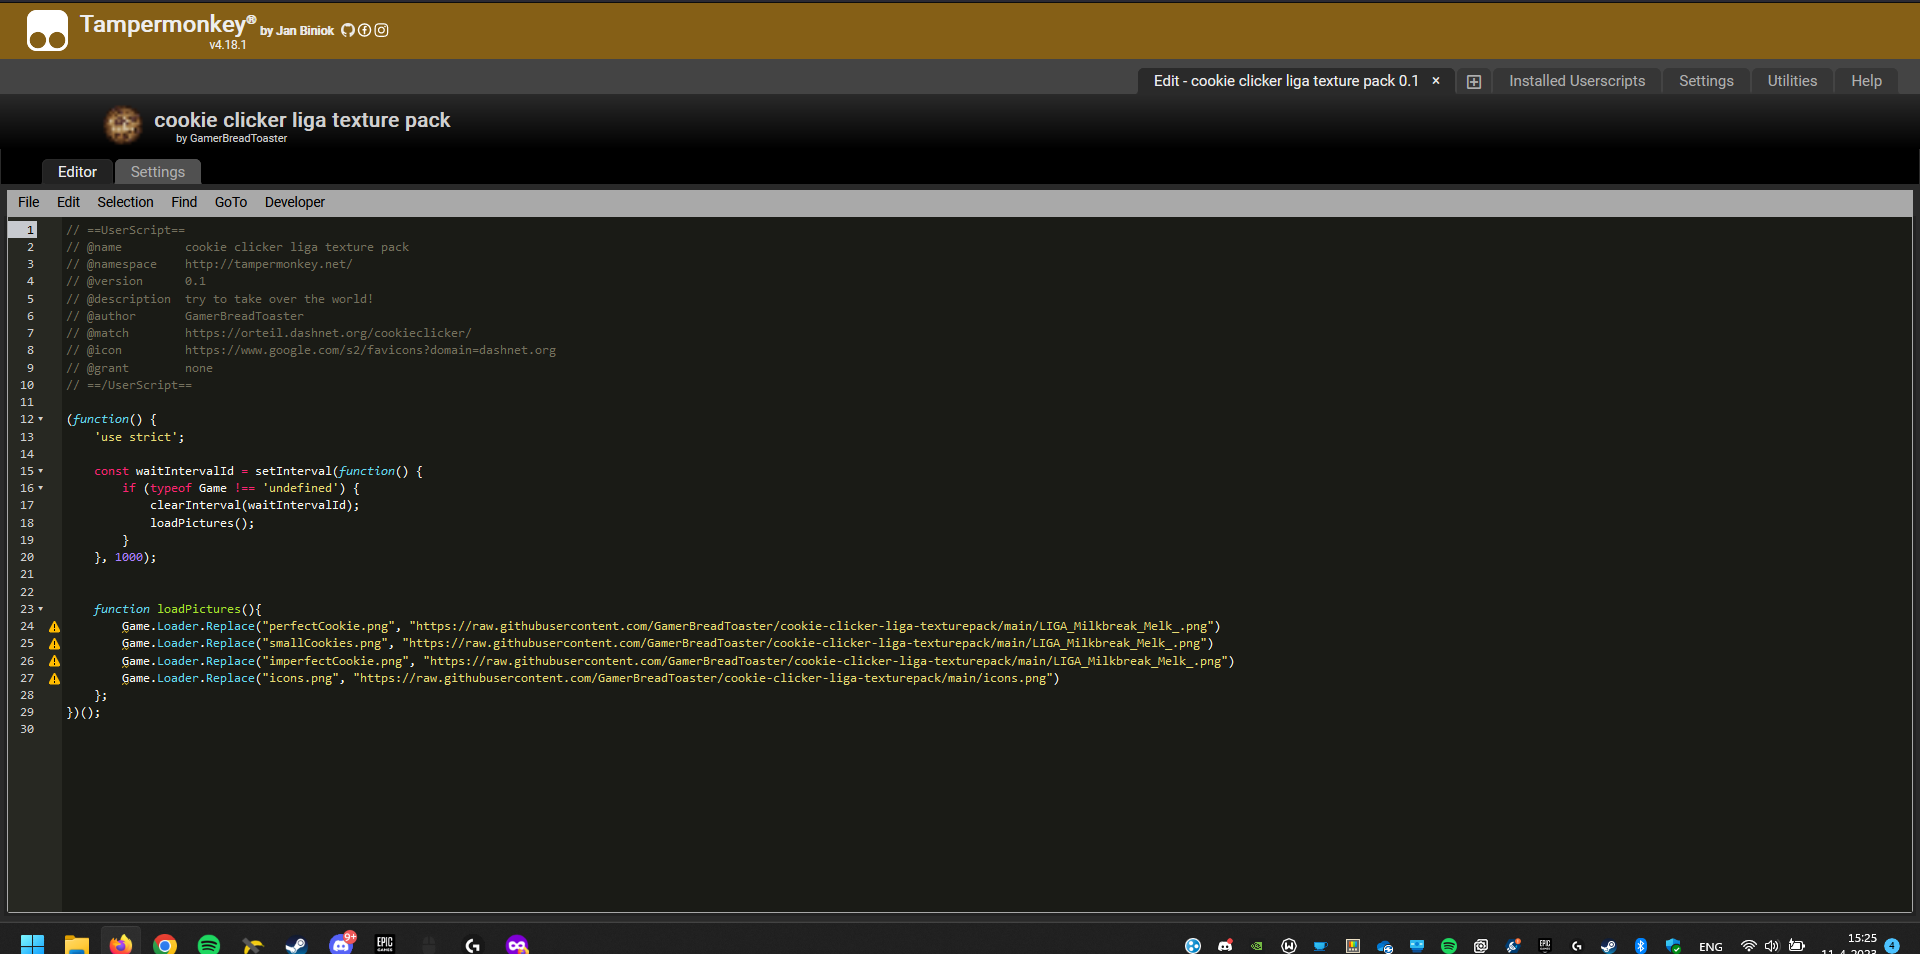The image size is (1920, 954).
Task: Open Installed Userscripts
Action: 1577,81
